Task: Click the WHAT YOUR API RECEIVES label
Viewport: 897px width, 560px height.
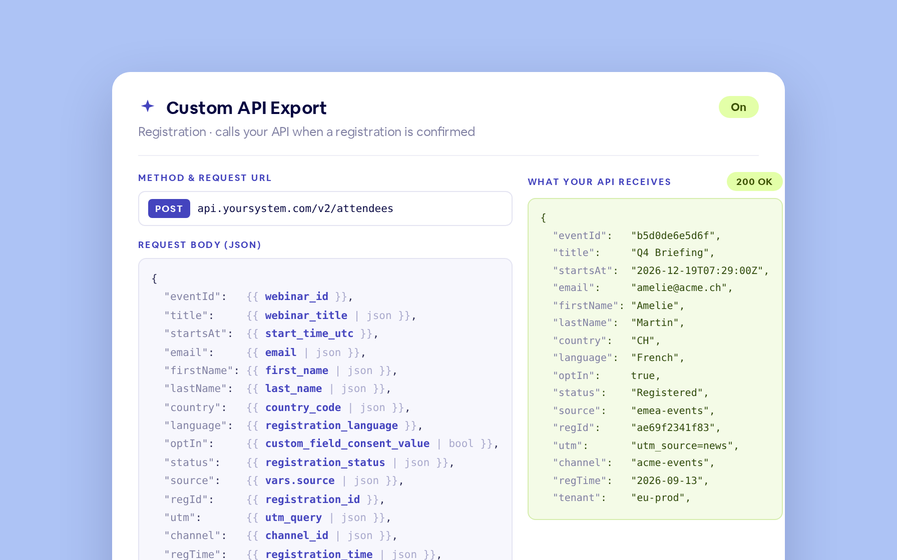Action: 599,182
